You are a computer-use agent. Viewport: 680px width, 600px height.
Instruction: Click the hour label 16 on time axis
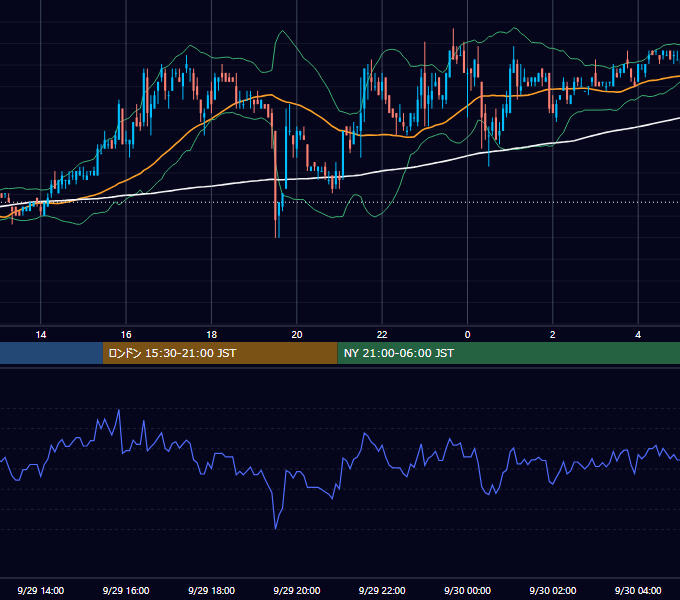tap(126, 335)
